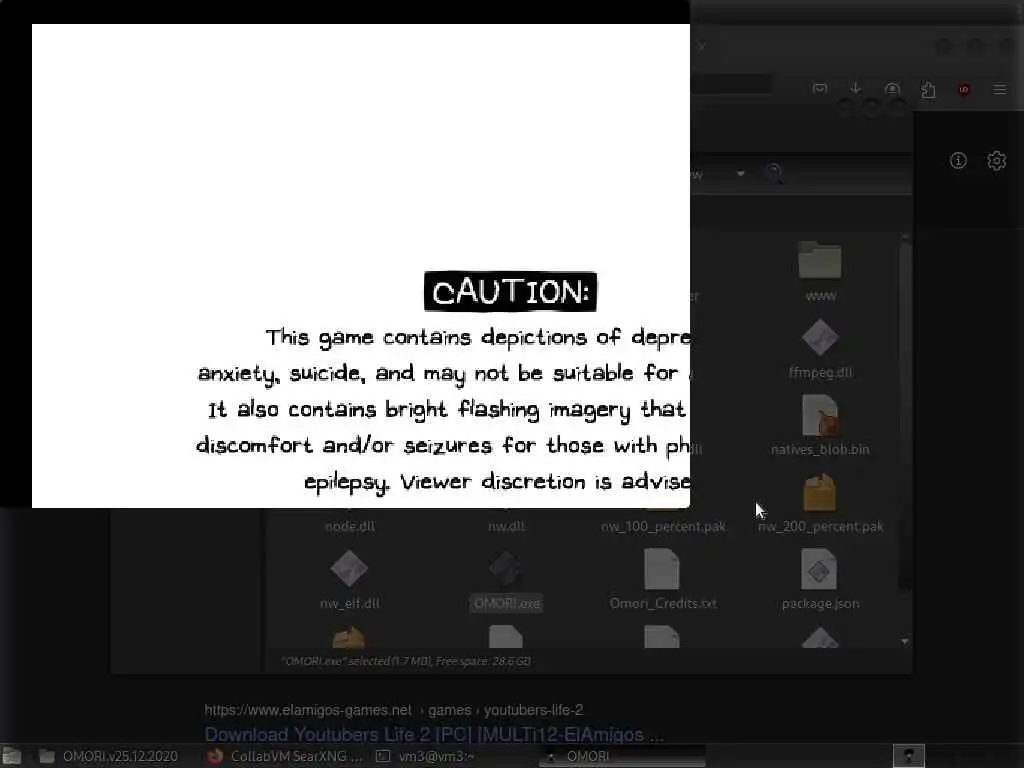Select the Omori_Credits.txt document icon

[662, 569]
